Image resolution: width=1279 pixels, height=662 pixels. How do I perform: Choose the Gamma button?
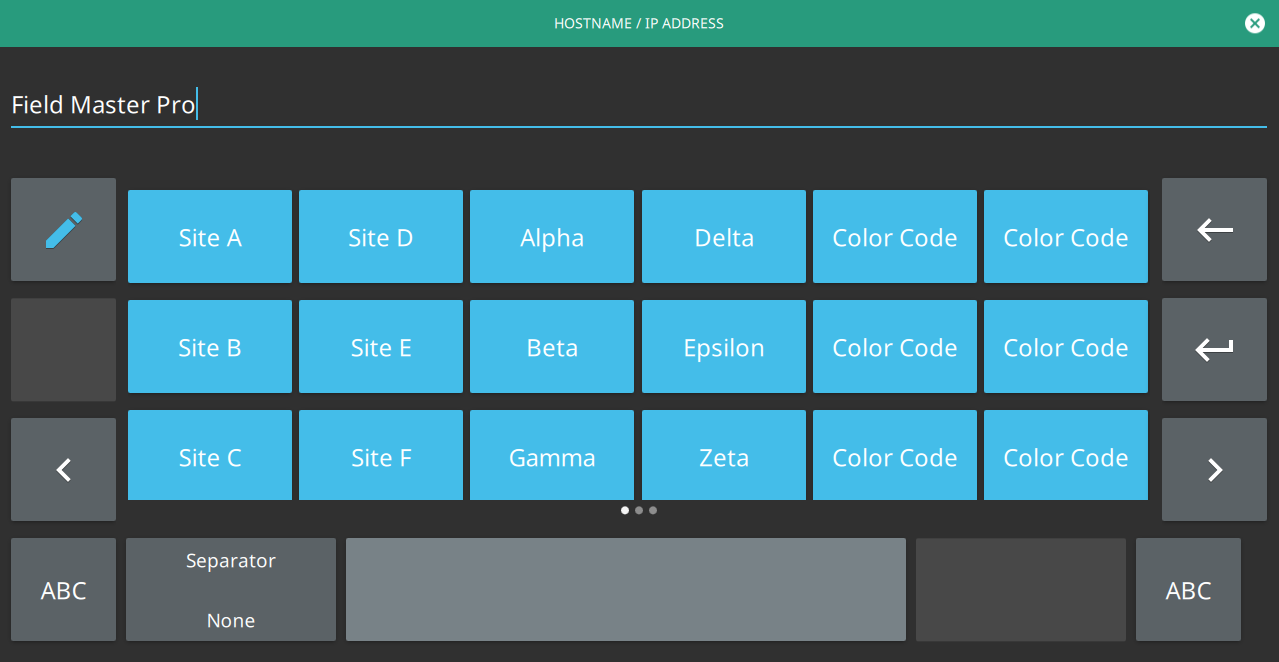pyautogui.click(x=552, y=456)
